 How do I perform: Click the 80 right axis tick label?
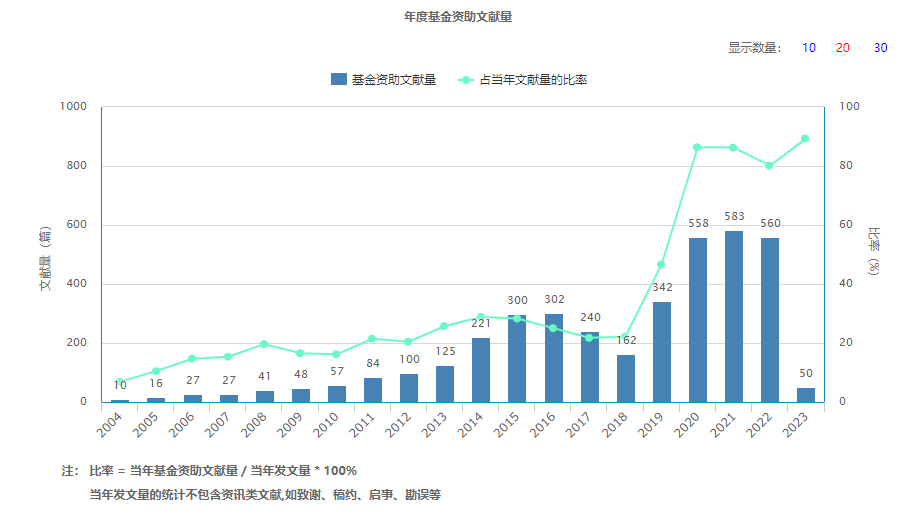(846, 165)
